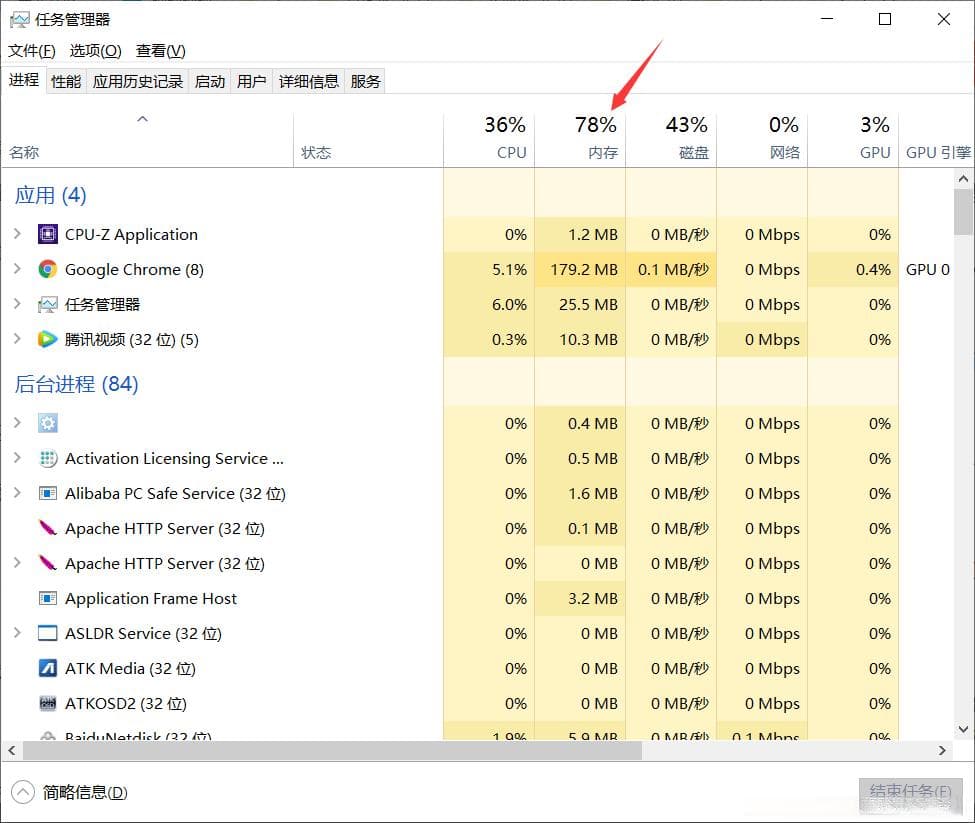The height and width of the screenshot is (823, 975).
Task: Collapse to 简略信息 view with arrow
Action: click(23, 792)
